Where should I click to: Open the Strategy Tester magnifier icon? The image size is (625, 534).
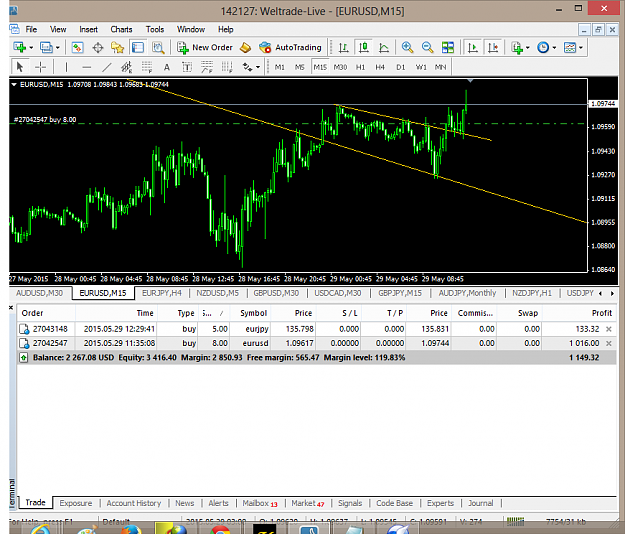pos(158,47)
